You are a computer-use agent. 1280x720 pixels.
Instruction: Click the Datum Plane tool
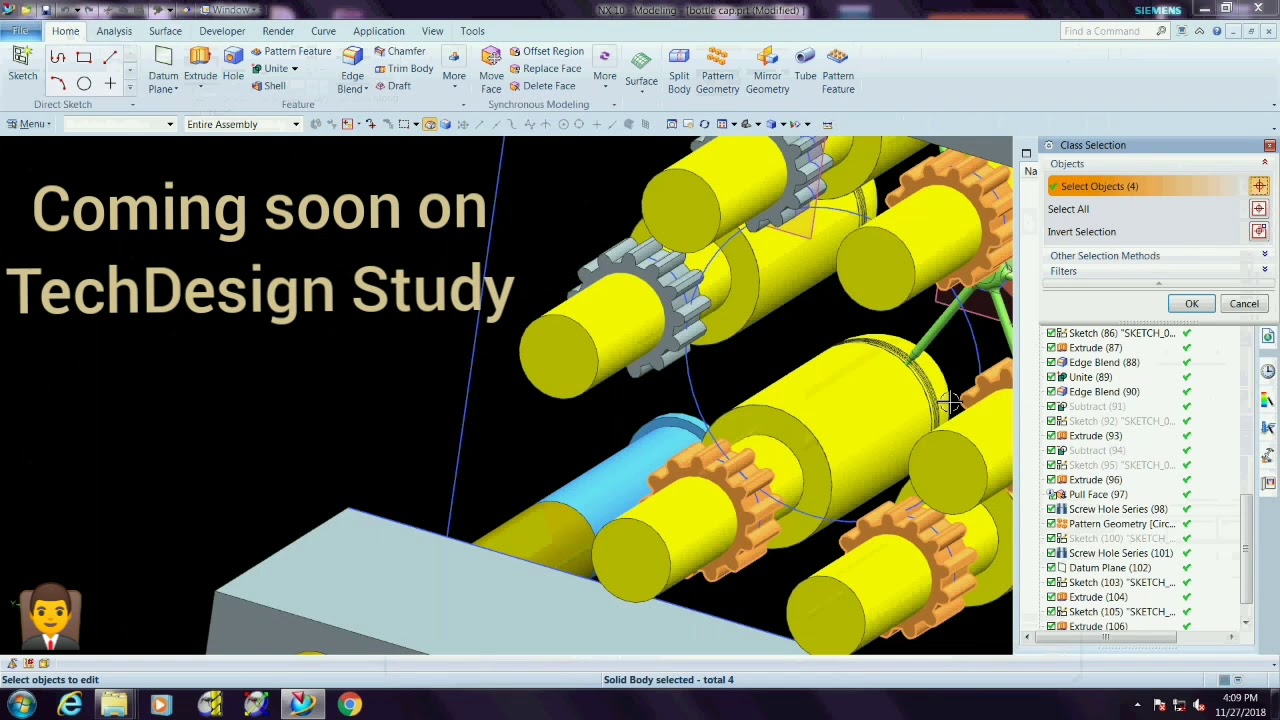click(163, 70)
